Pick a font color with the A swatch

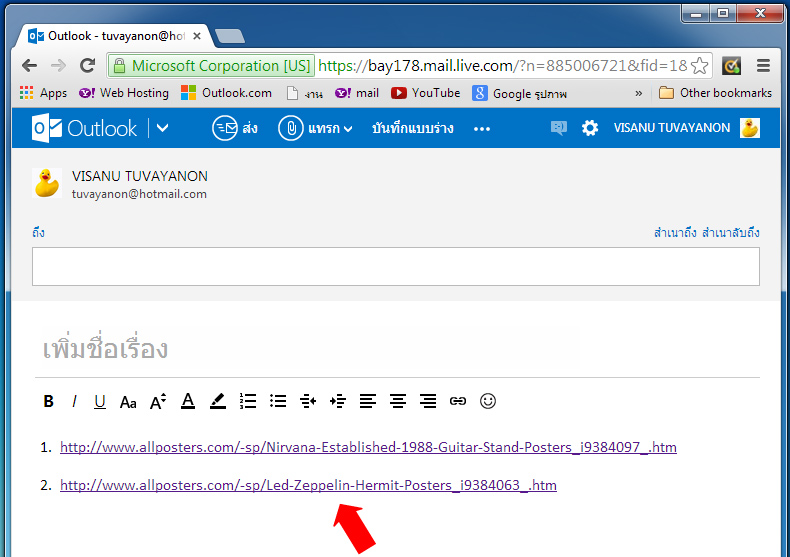187,401
